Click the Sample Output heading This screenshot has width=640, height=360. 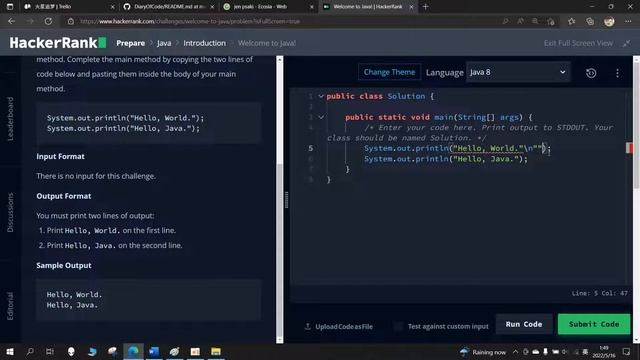click(x=64, y=265)
